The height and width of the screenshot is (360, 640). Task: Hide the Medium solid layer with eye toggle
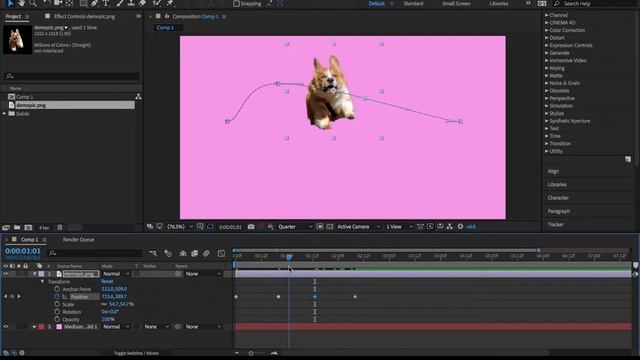[6, 327]
